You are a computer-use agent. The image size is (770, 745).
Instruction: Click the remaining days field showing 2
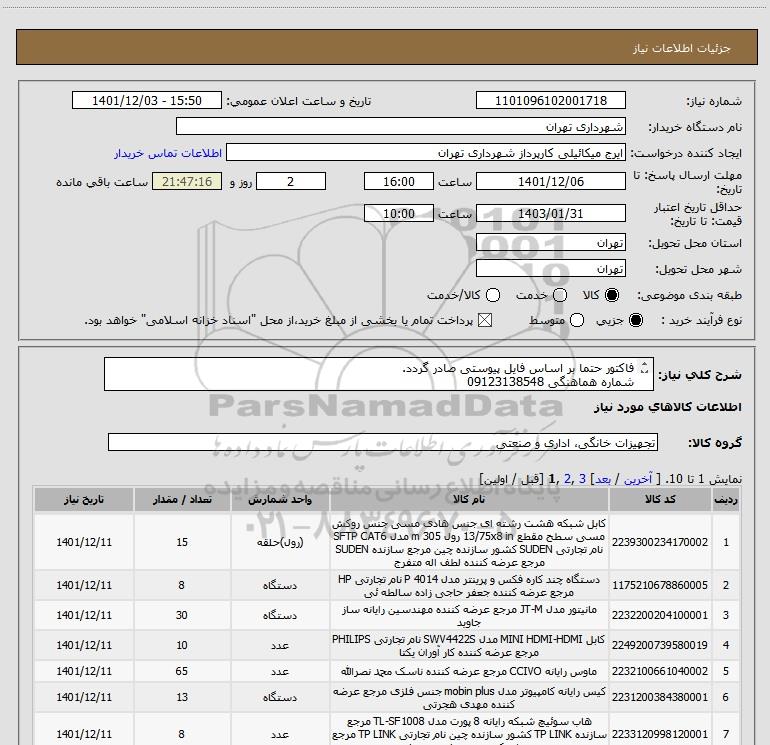click(291, 181)
